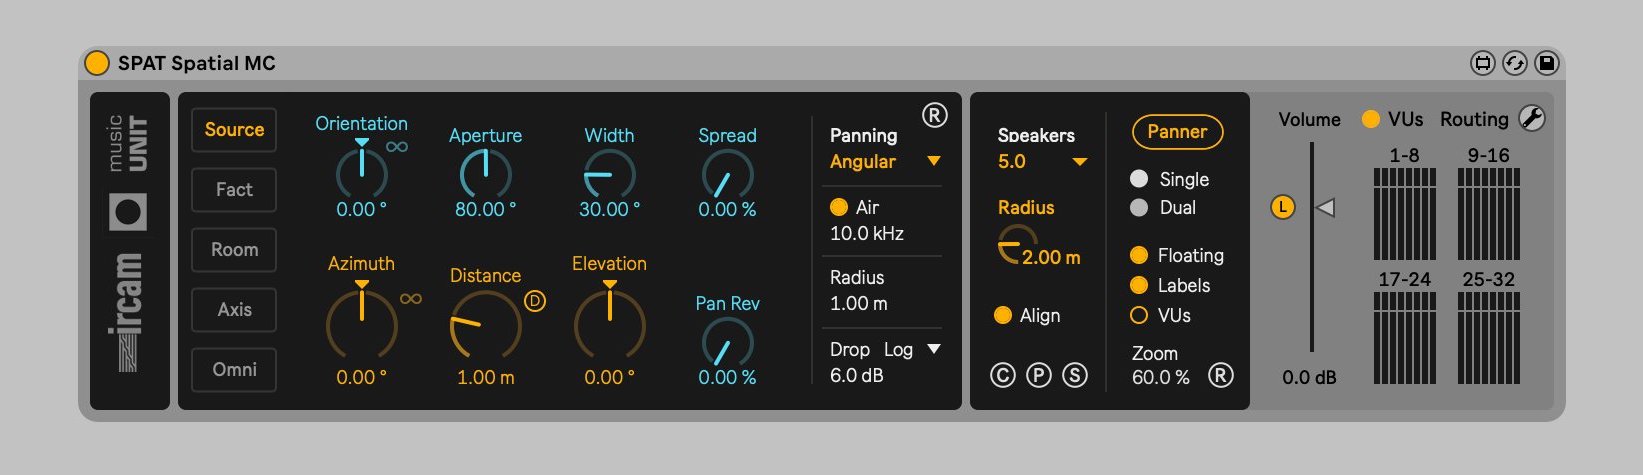This screenshot has height=475, width=1643.
Task: Switch to the Axis tab
Action: [234, 310]
